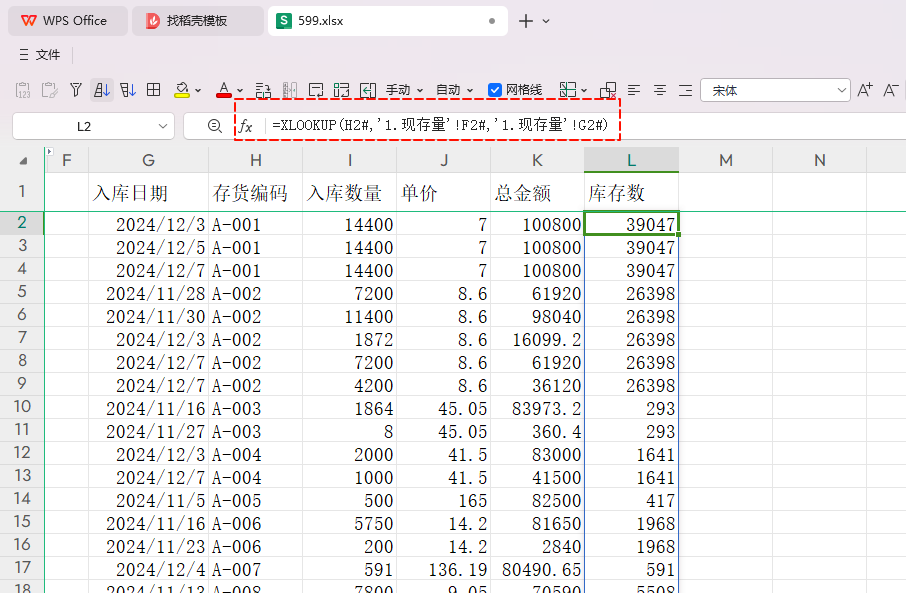
Task: Click the table grid icon
Action: [x=154, y=90]
